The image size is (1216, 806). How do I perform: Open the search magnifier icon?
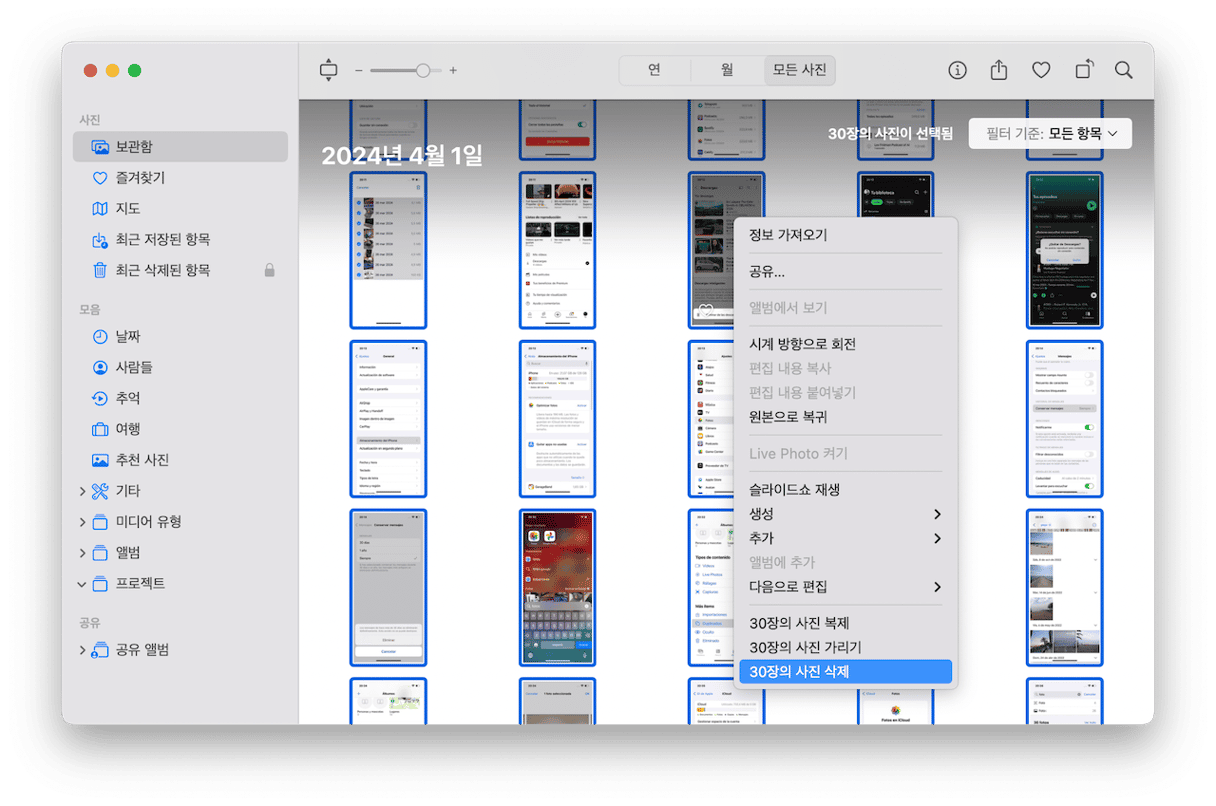click(1124, 70)
